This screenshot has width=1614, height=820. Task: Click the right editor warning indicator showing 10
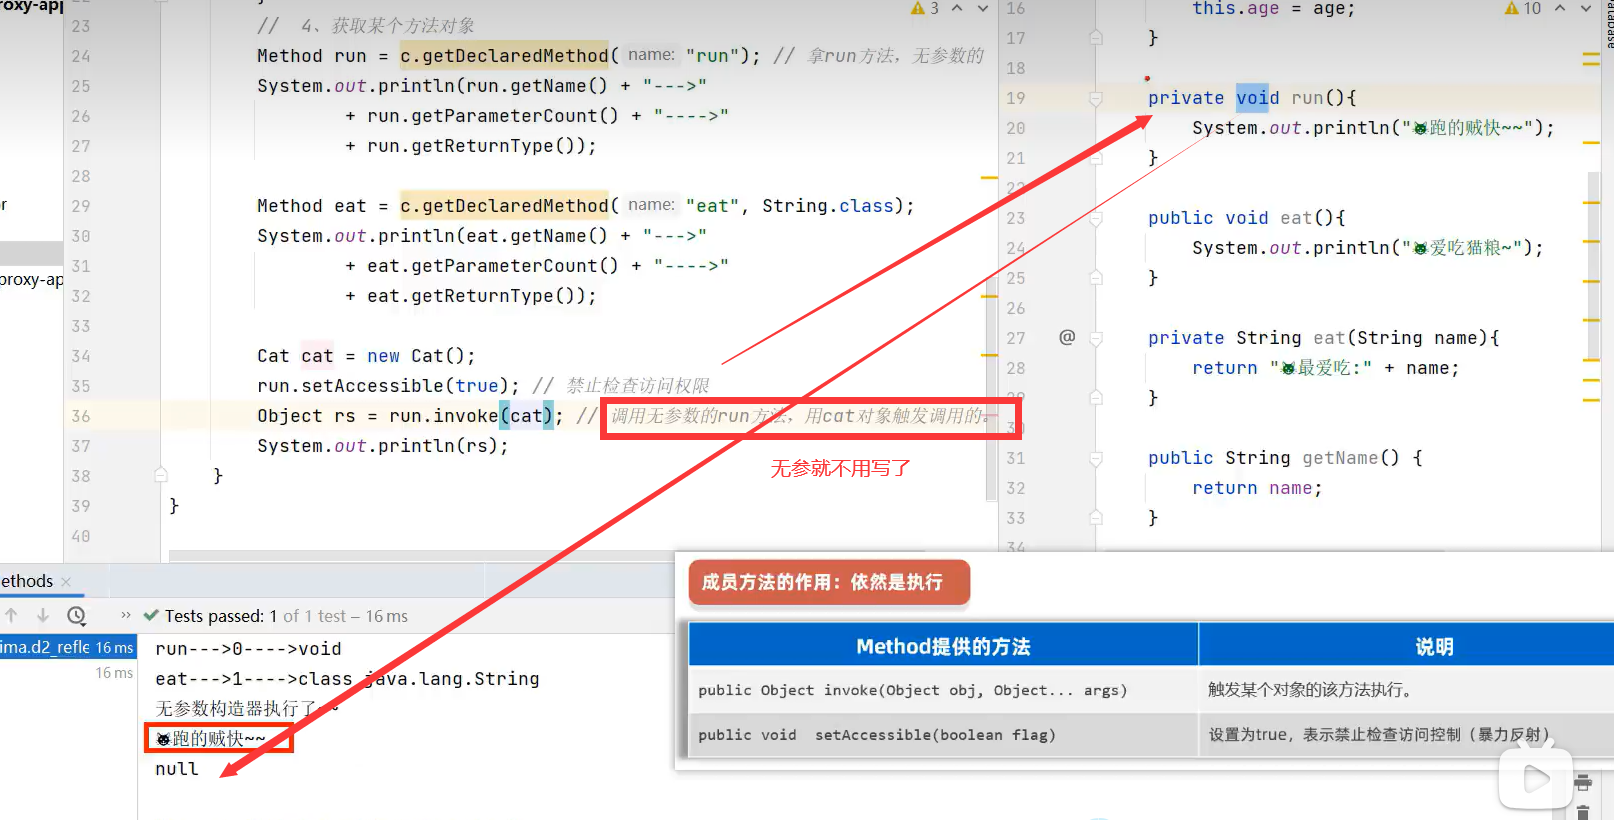click(1523, 8)
